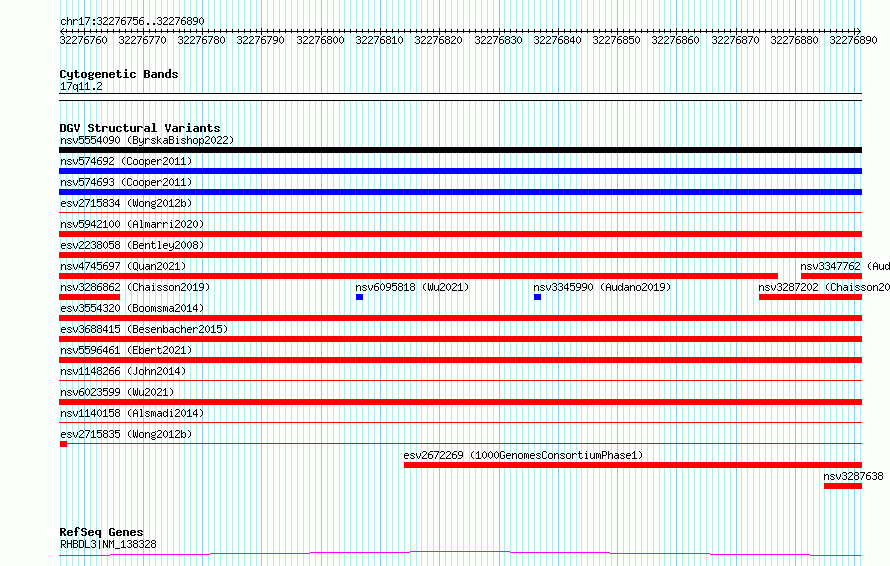
Task: Select the short red nsv3286862 bar
Action: [90, 297]
